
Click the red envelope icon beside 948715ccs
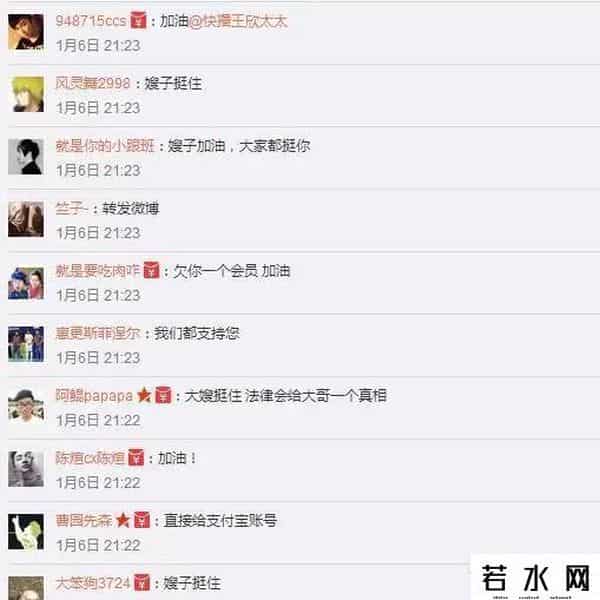(x=138, y=20)
